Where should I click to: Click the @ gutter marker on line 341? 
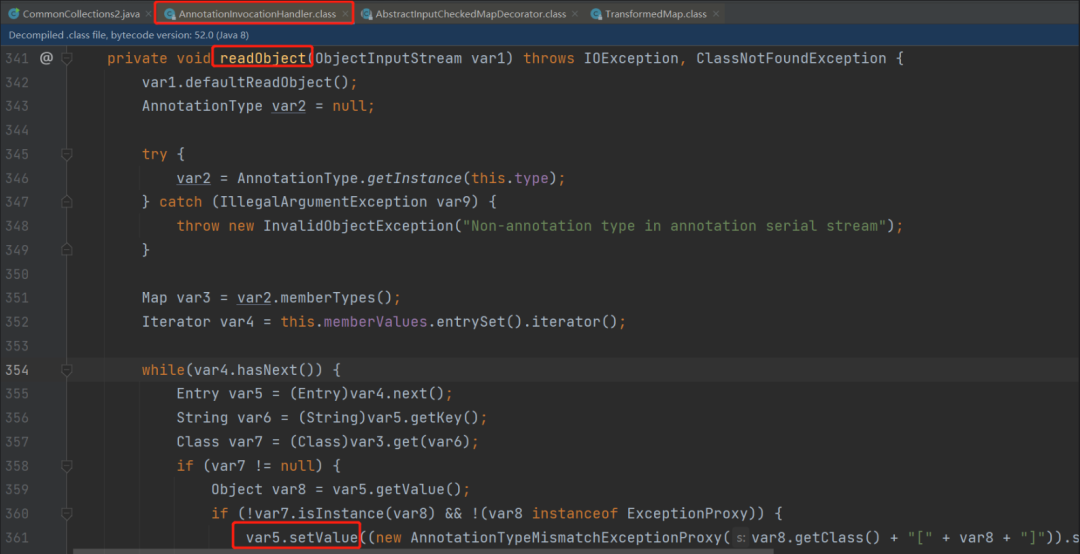coord(45,59)
